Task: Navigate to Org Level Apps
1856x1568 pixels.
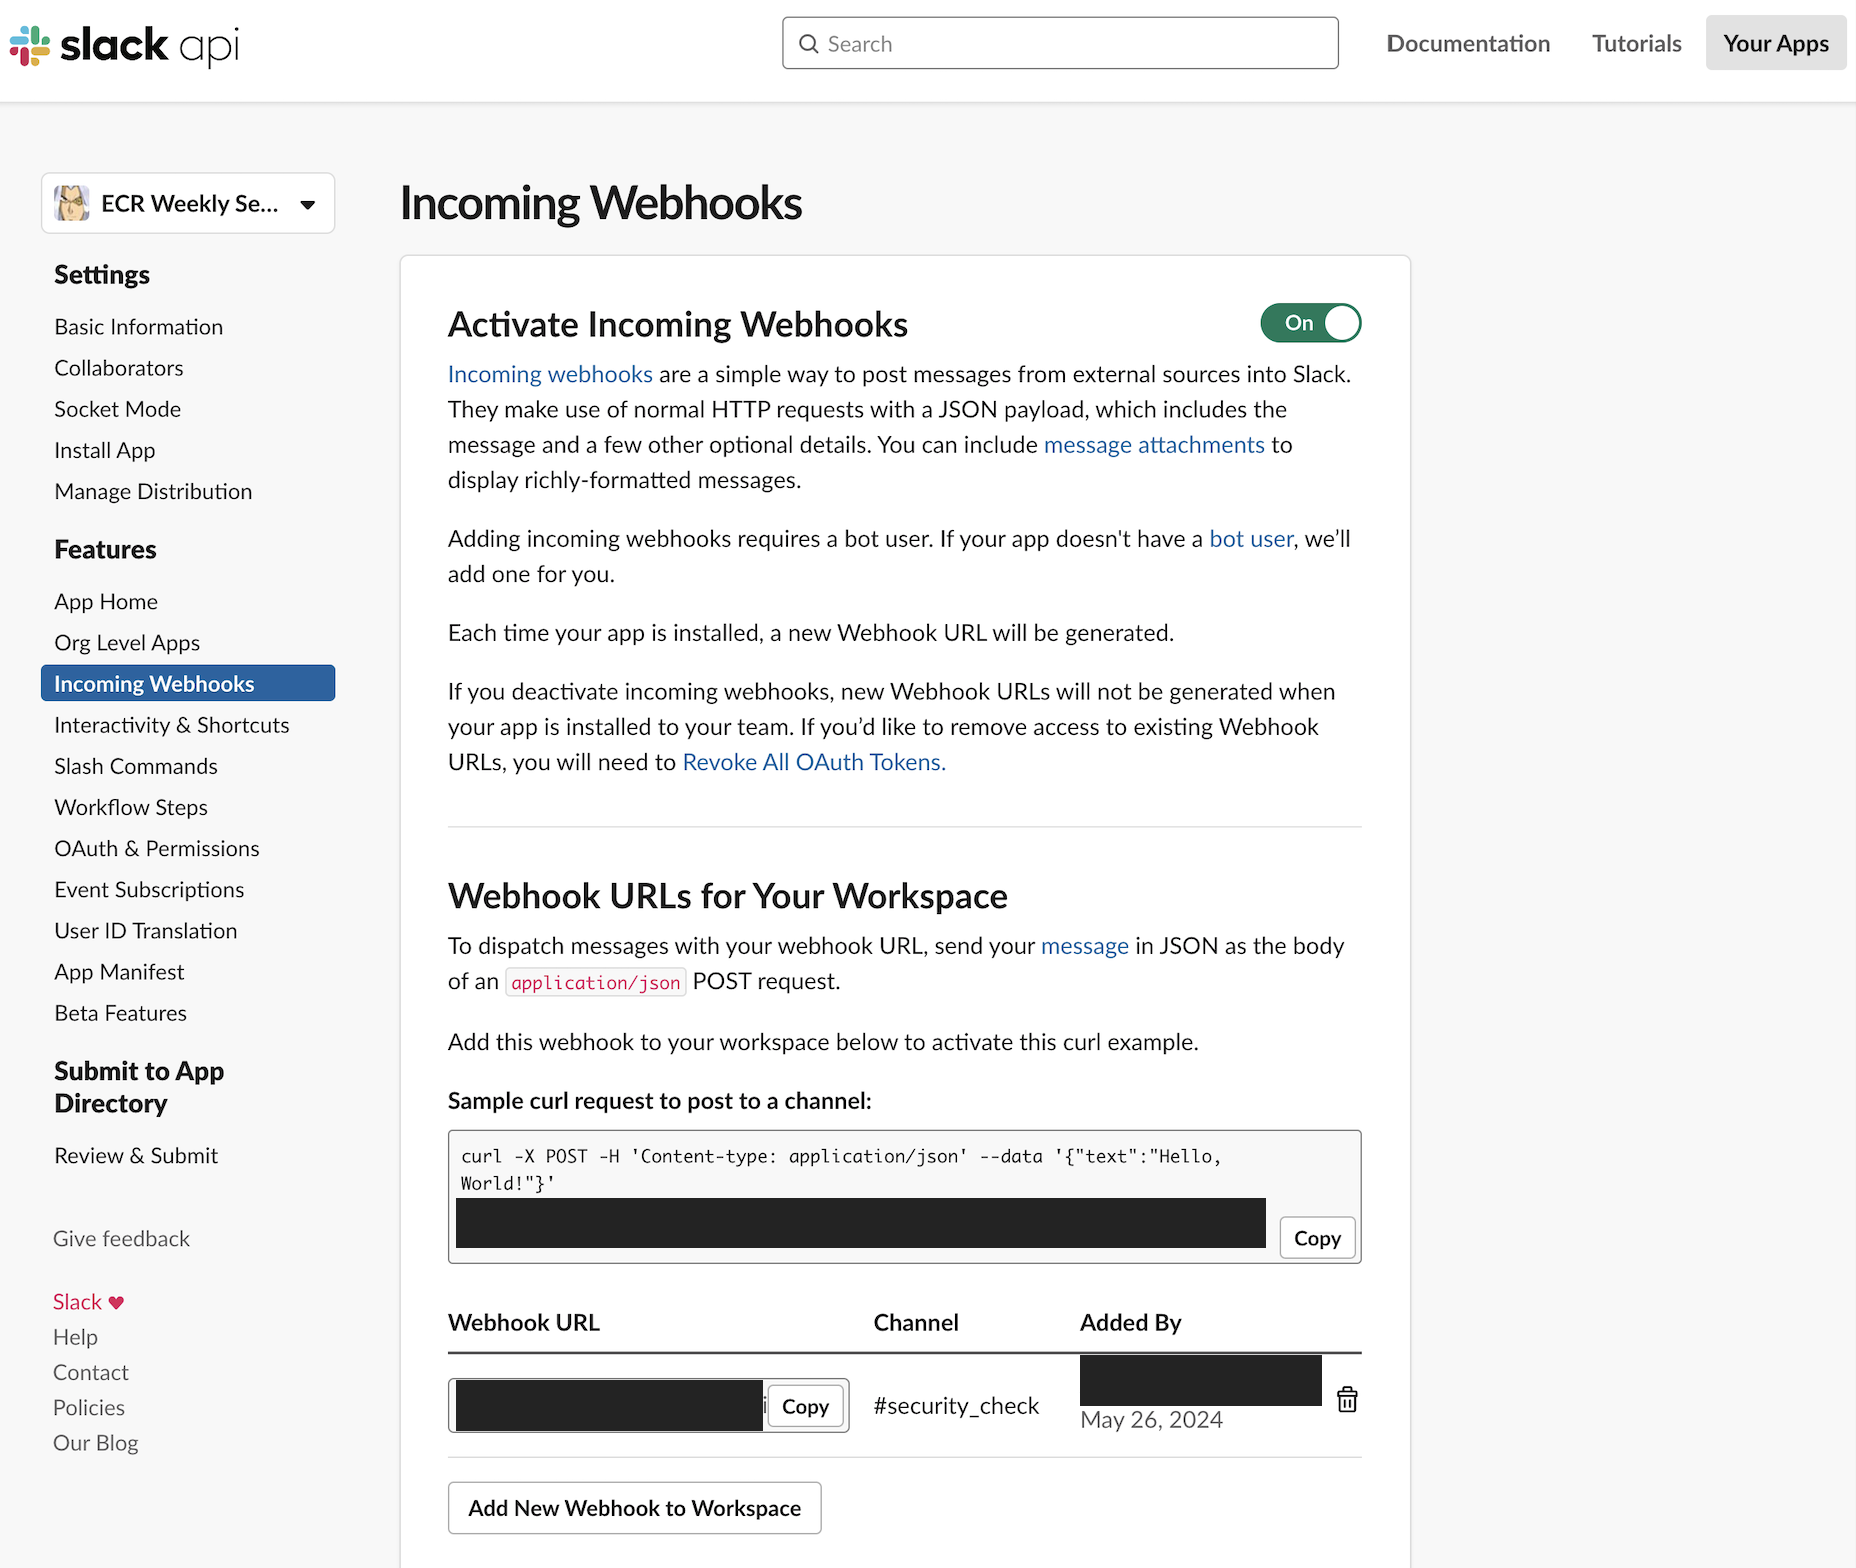Action: click(127, 642)
